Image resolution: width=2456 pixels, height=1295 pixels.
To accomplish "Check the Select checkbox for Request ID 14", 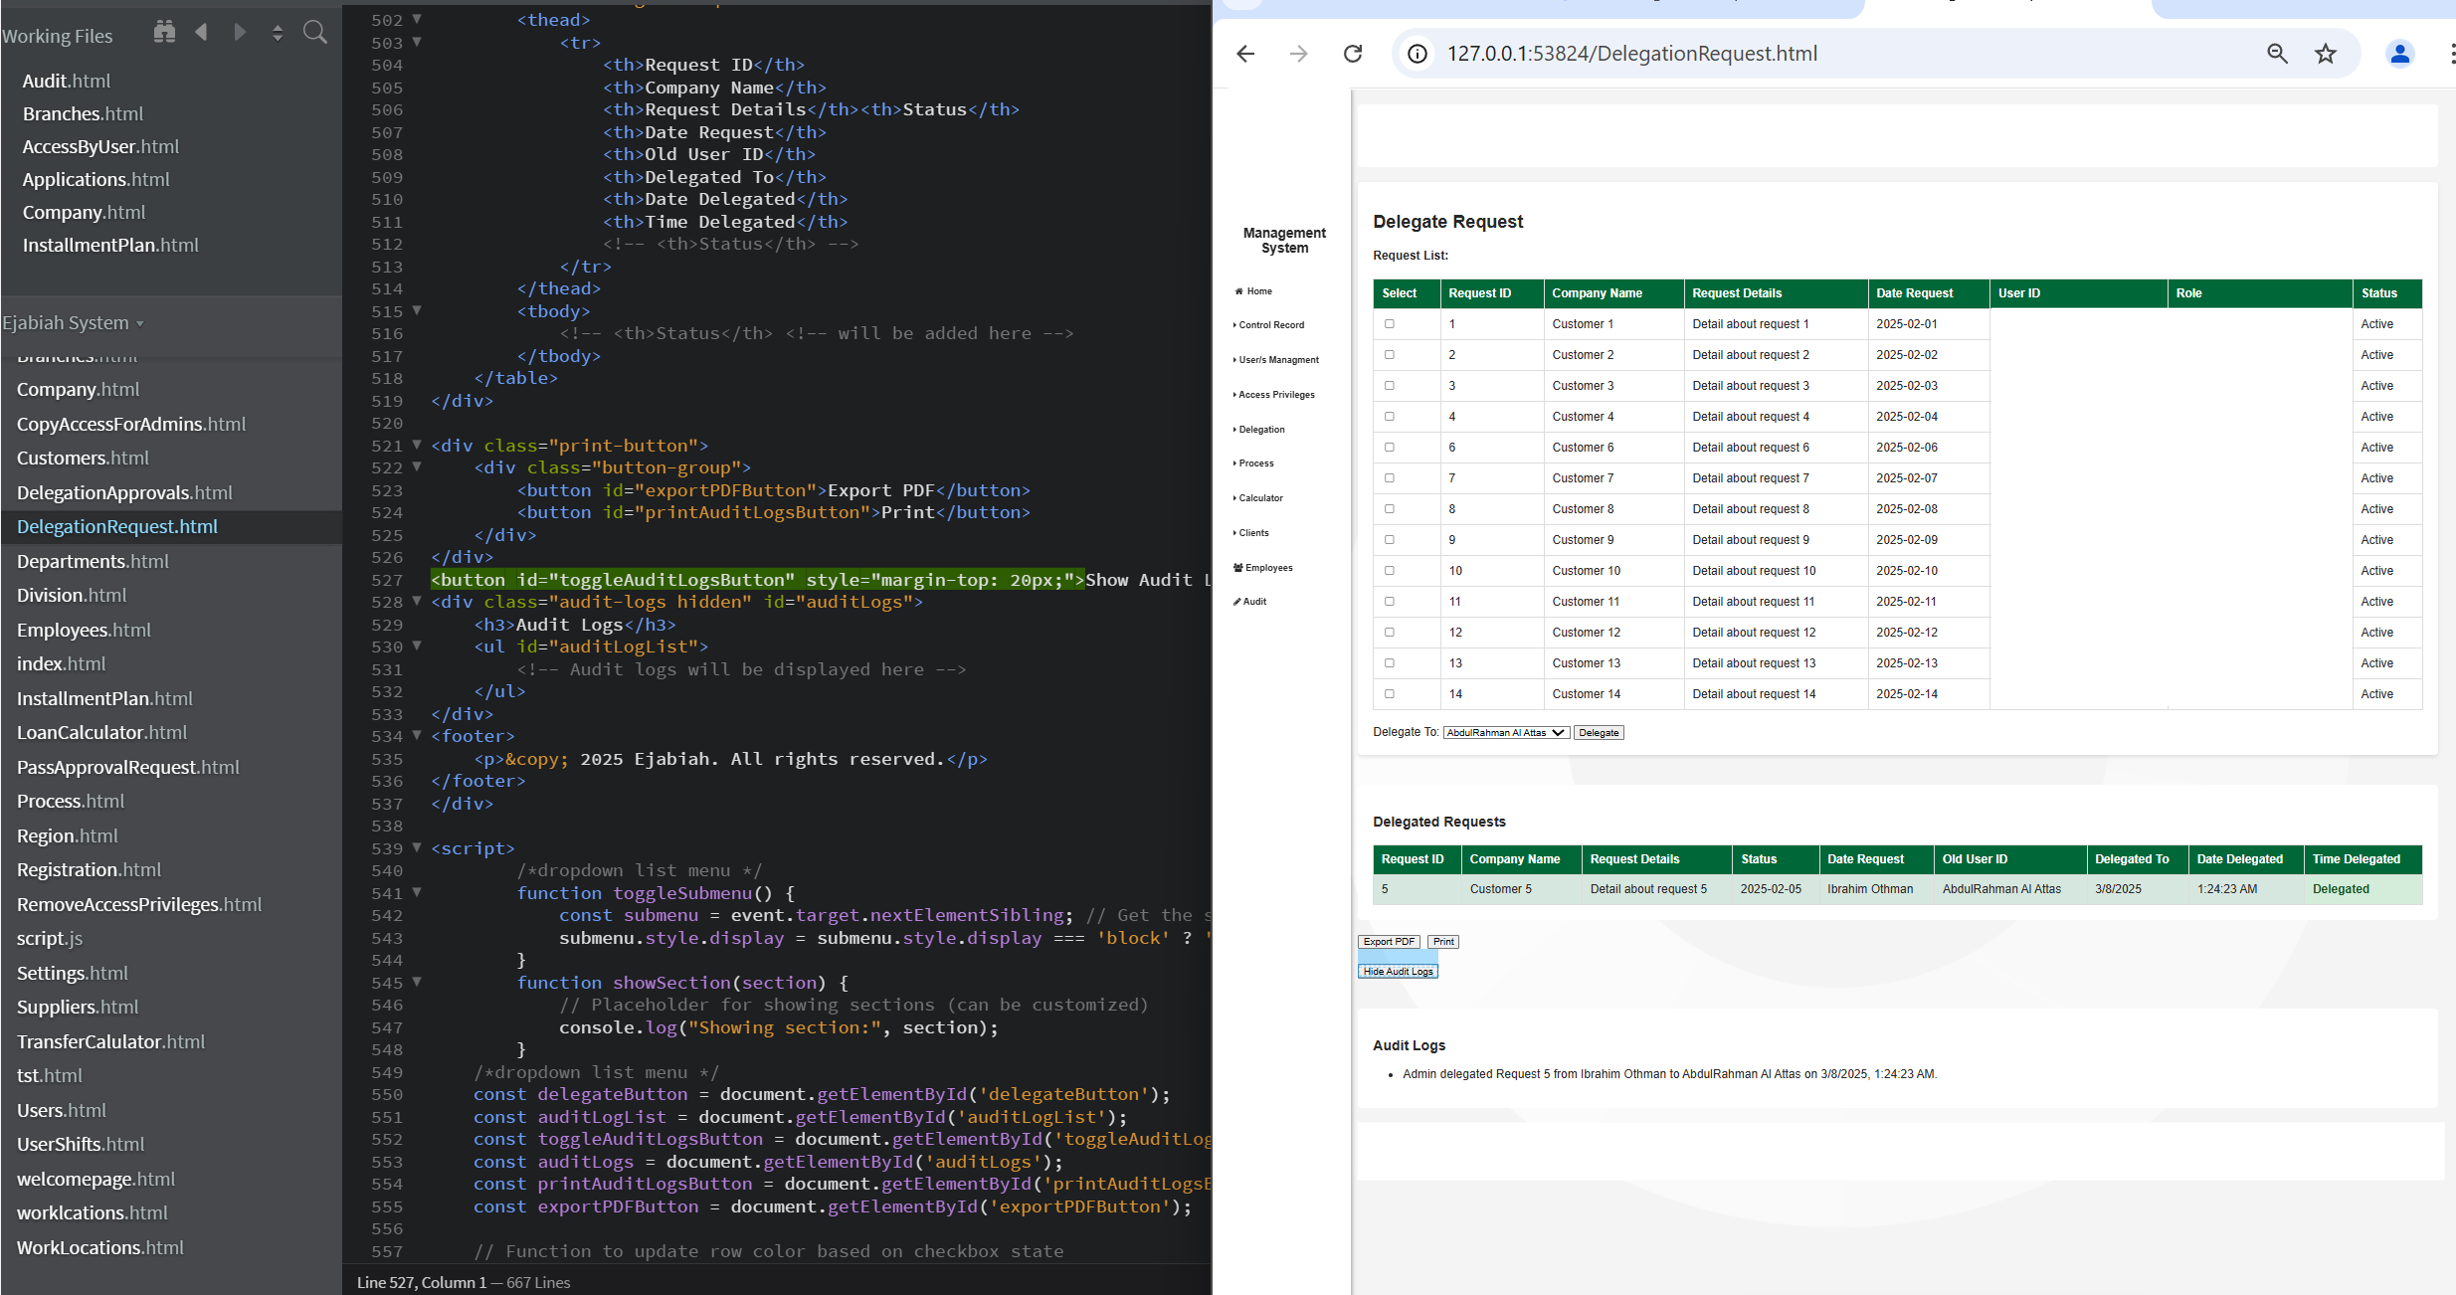I will (x=1389, y=693).
